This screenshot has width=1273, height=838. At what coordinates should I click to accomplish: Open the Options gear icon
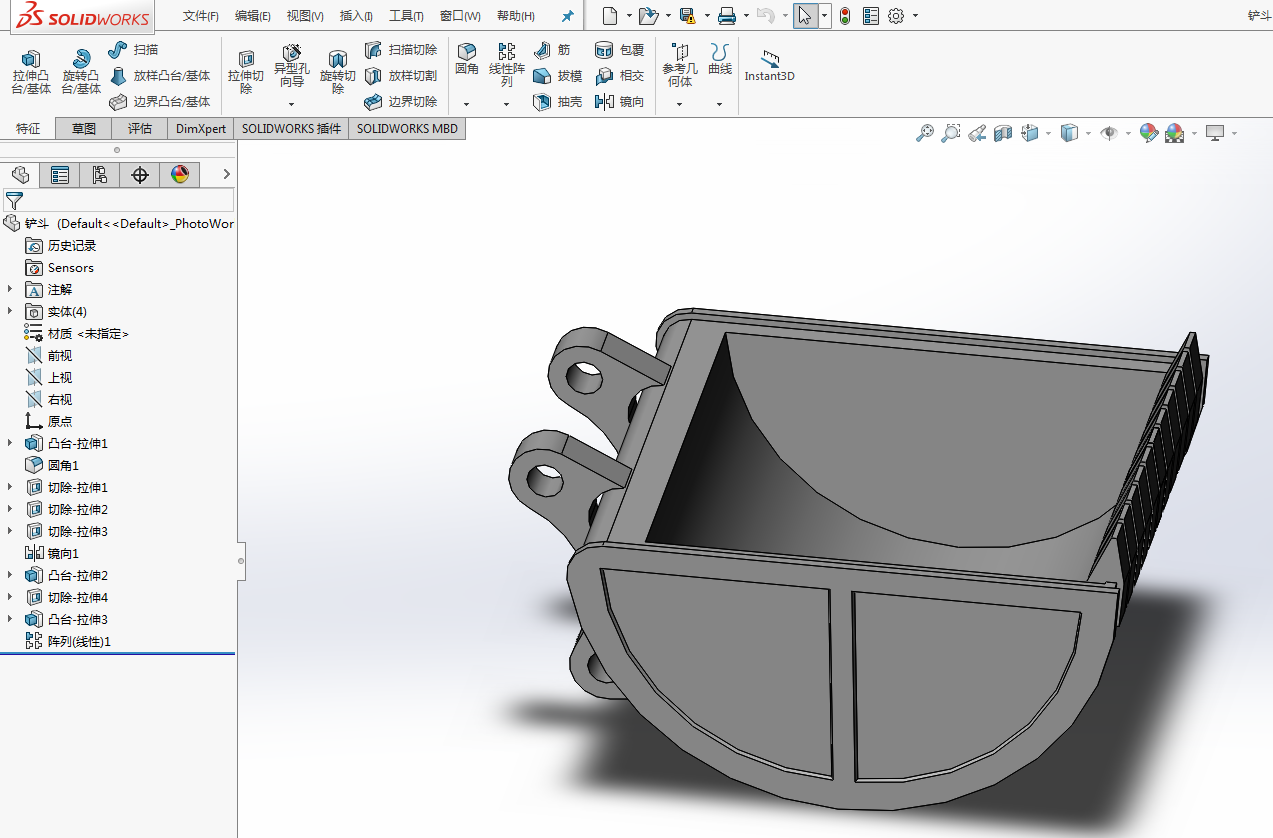[896, 15]
